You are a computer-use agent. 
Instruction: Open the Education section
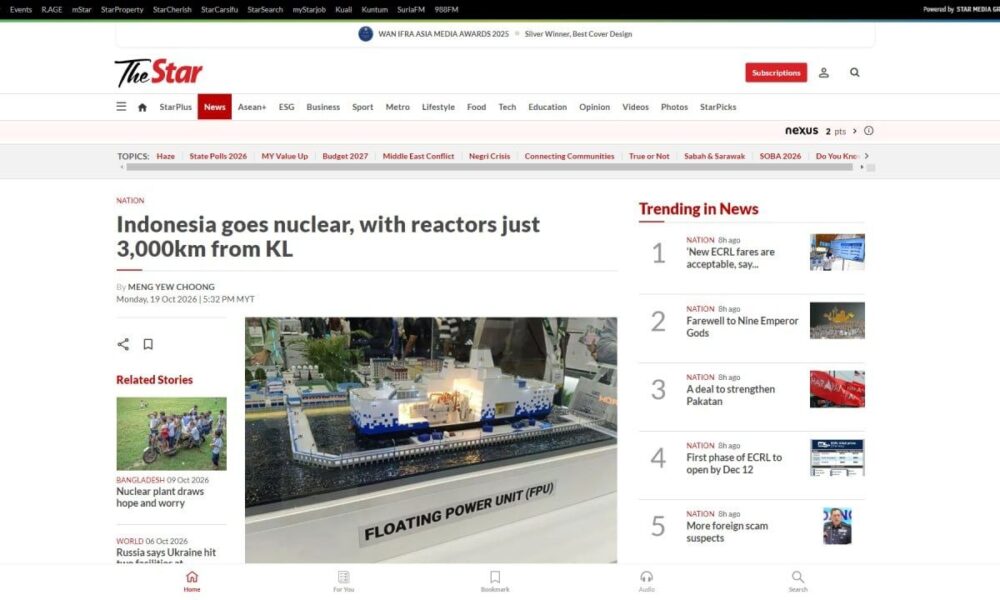(x=547, y=107)
